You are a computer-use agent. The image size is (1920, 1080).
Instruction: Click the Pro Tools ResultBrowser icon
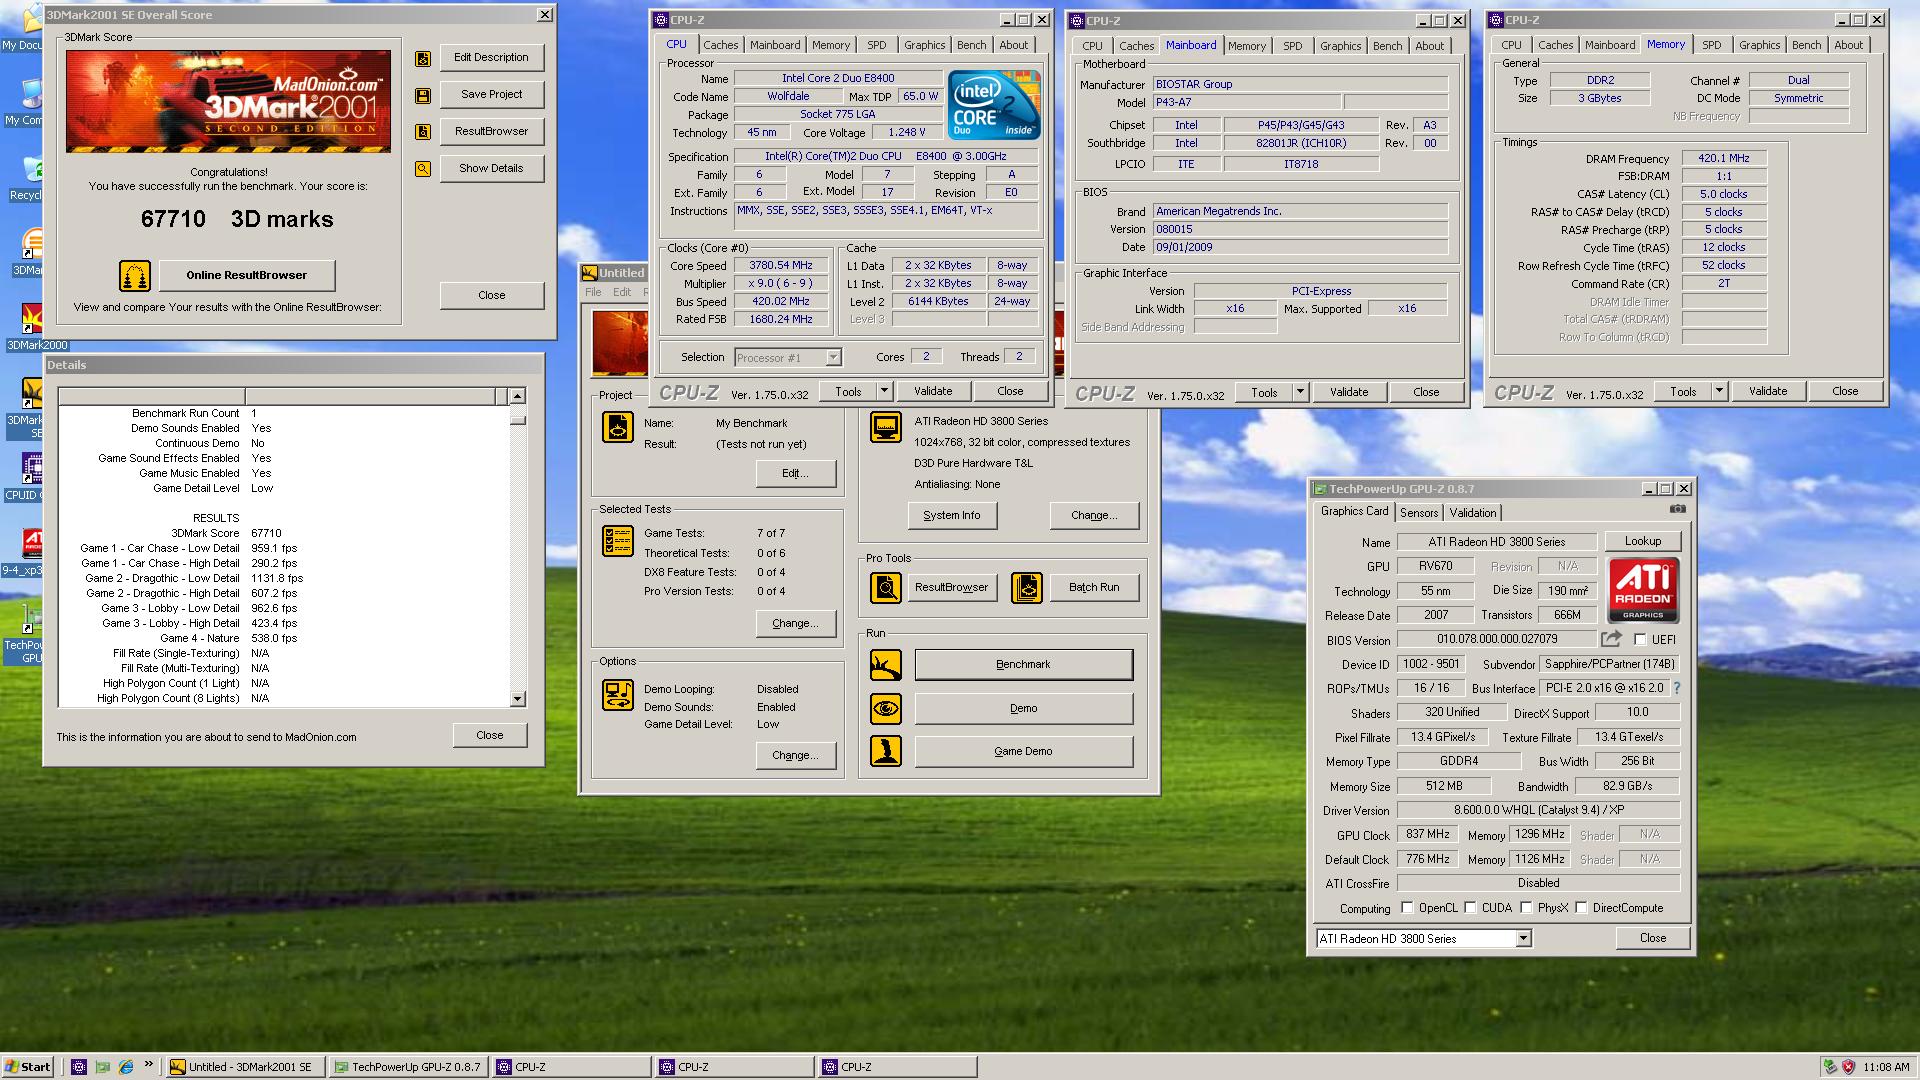click(885, 588)
